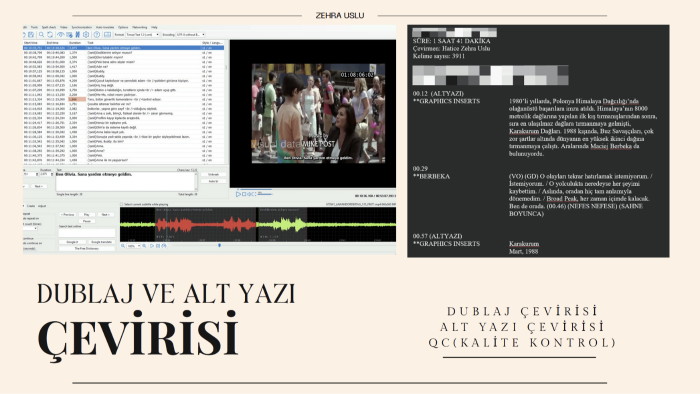Click the Search text online field
Viewport: 700px width, 394px height.
[x=87, y=233]
